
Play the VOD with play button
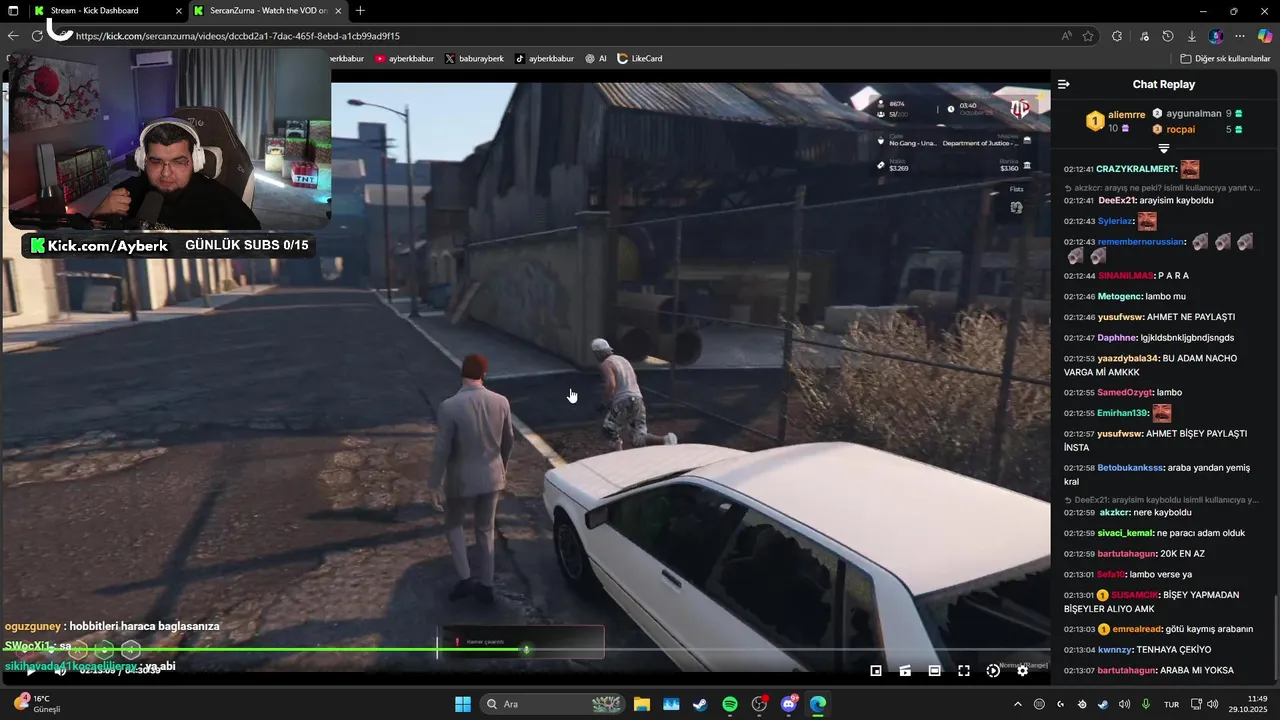pos(30,671)
